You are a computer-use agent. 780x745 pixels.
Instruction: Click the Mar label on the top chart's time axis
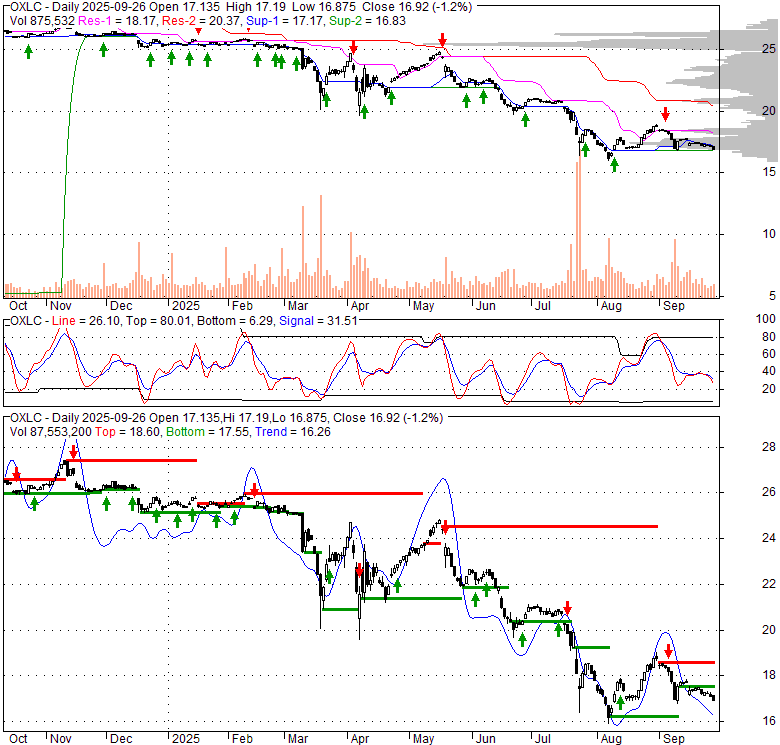[297, 306]
